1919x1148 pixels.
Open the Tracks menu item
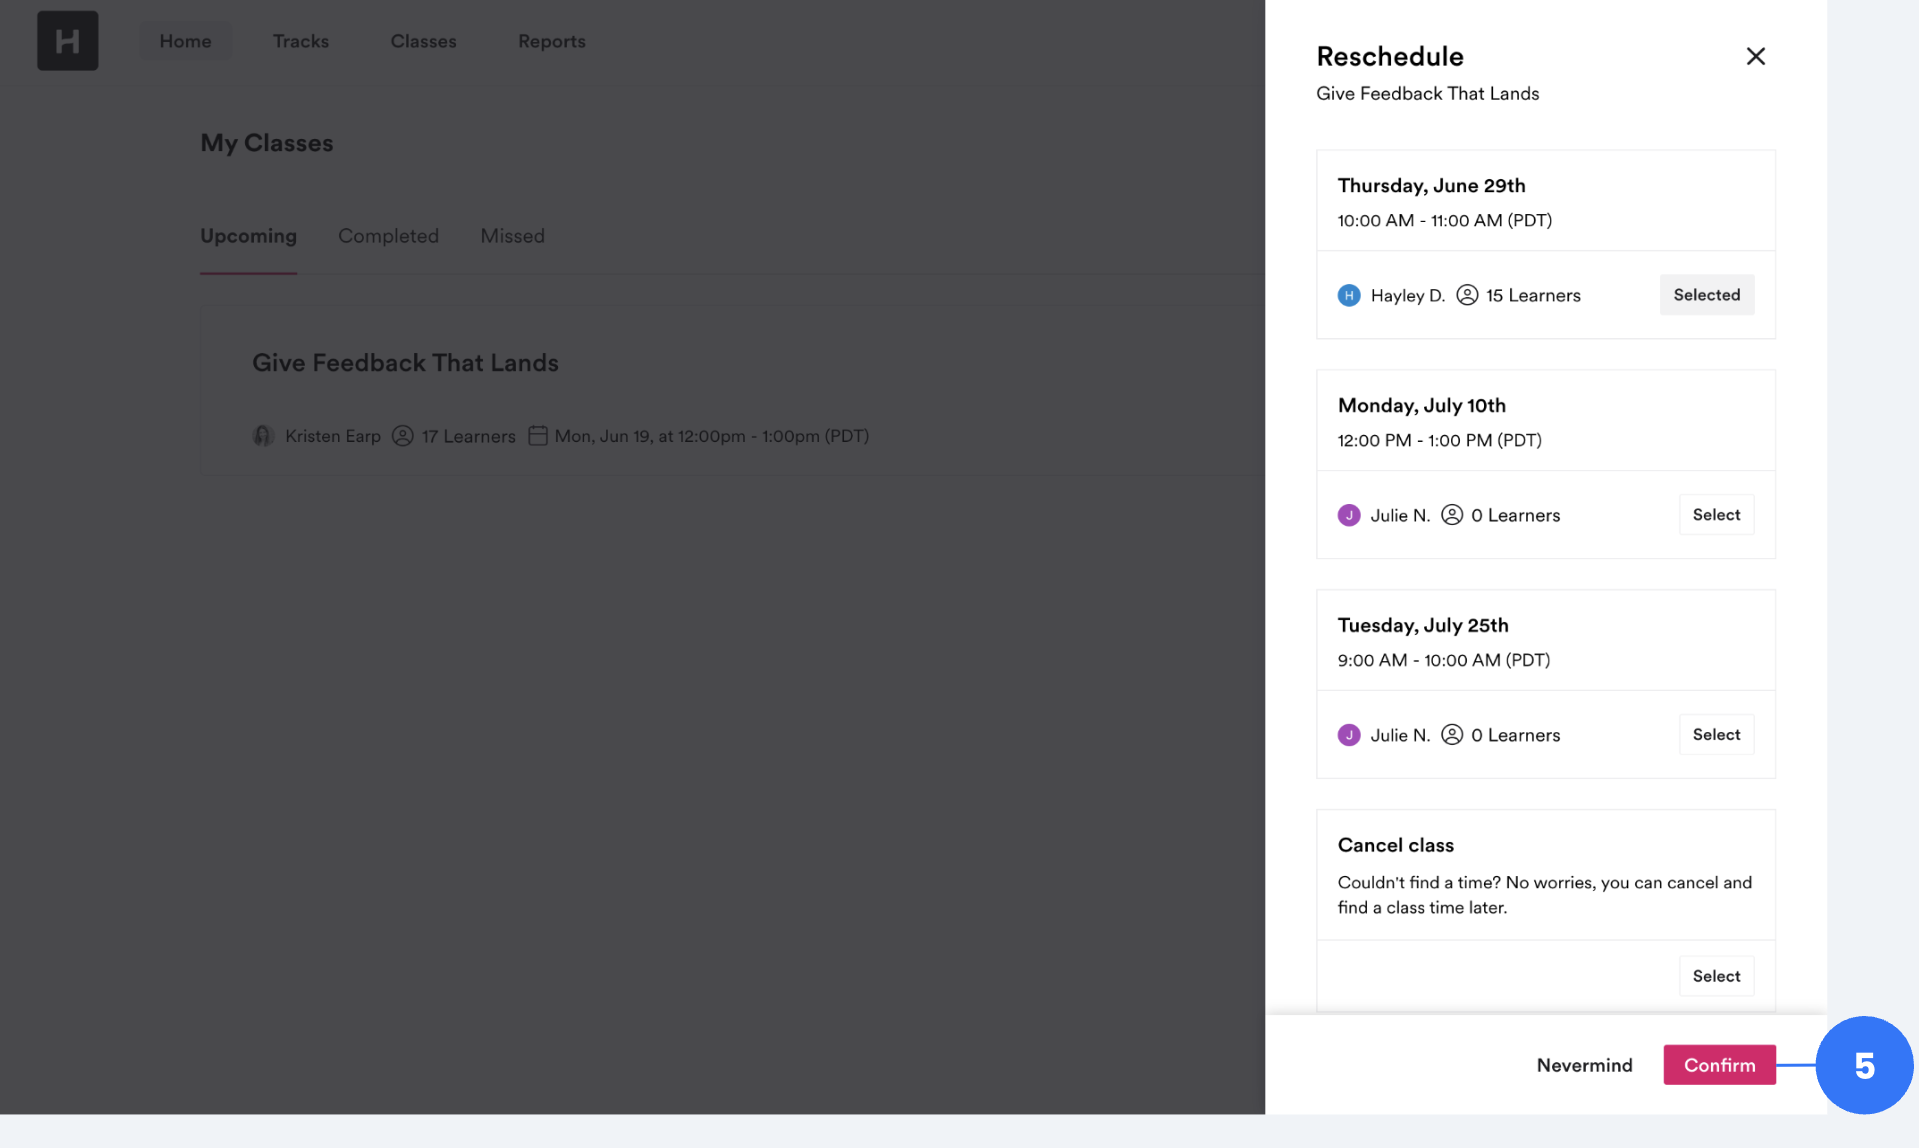point(300,41)
